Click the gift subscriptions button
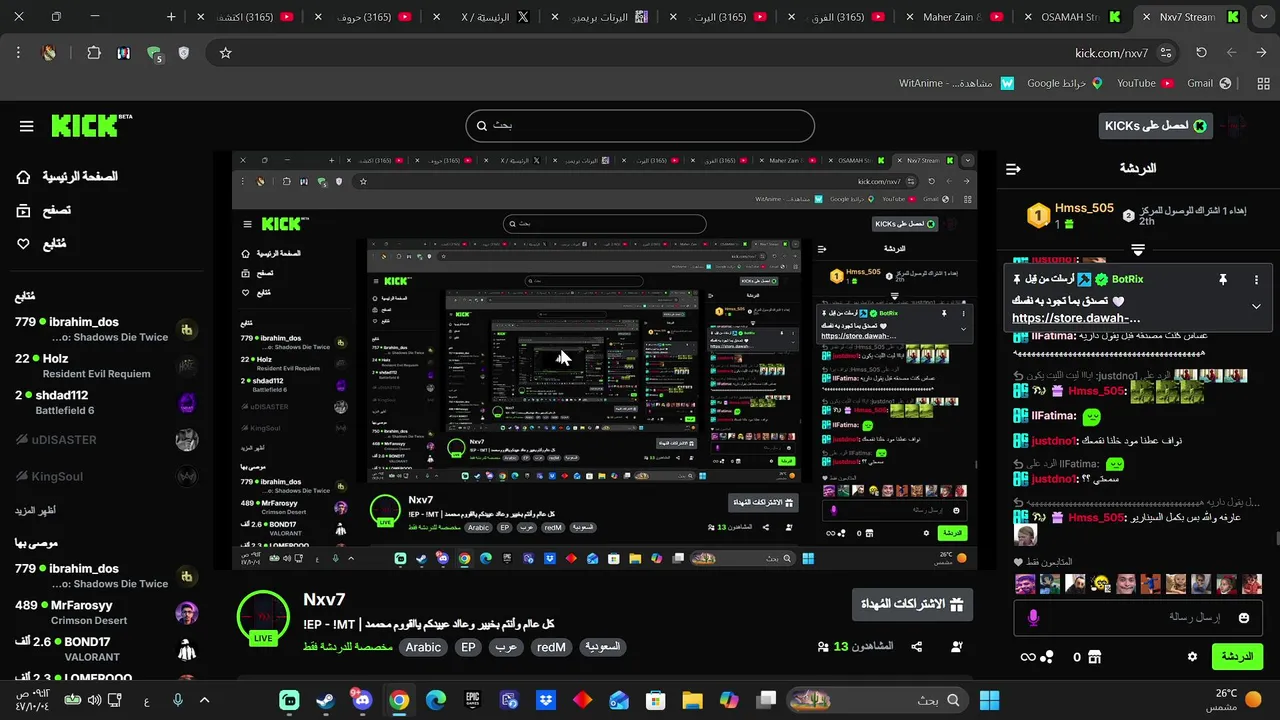Viewport: 1280px width, 720px height. point(912,604)
